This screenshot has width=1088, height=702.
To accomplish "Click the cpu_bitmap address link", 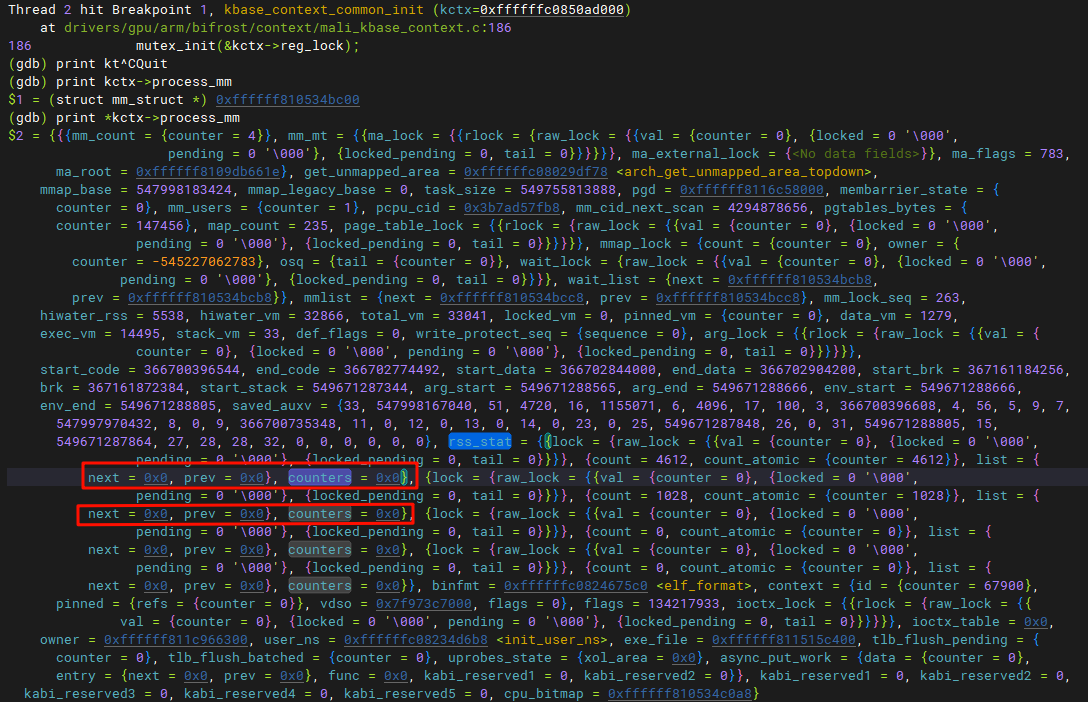I will [x=683, y=694].
